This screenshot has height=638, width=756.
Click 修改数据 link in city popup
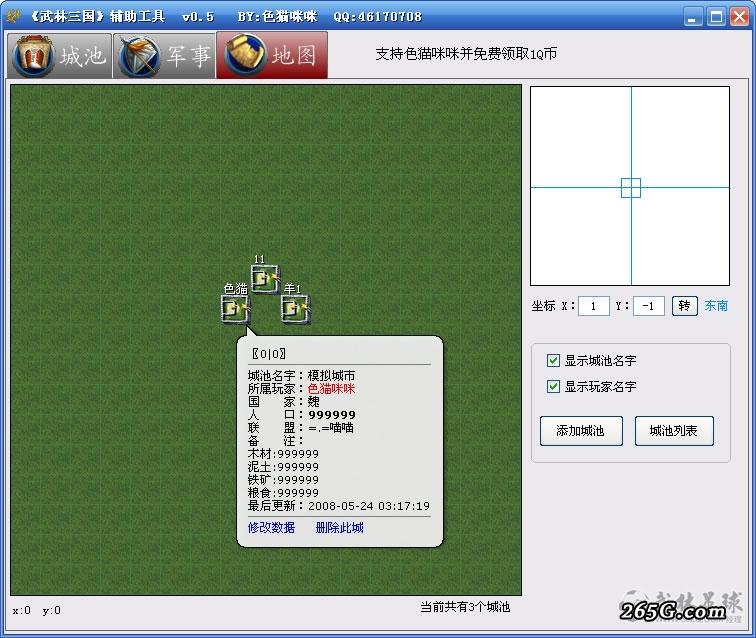pos(271,528)
